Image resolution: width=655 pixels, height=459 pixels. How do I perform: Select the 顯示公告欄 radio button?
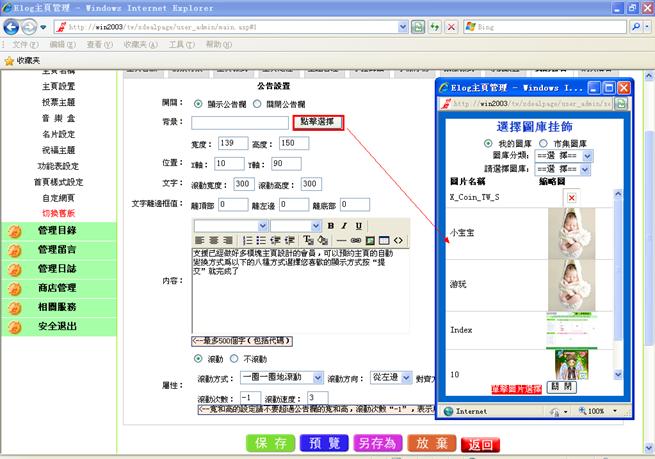199,103
